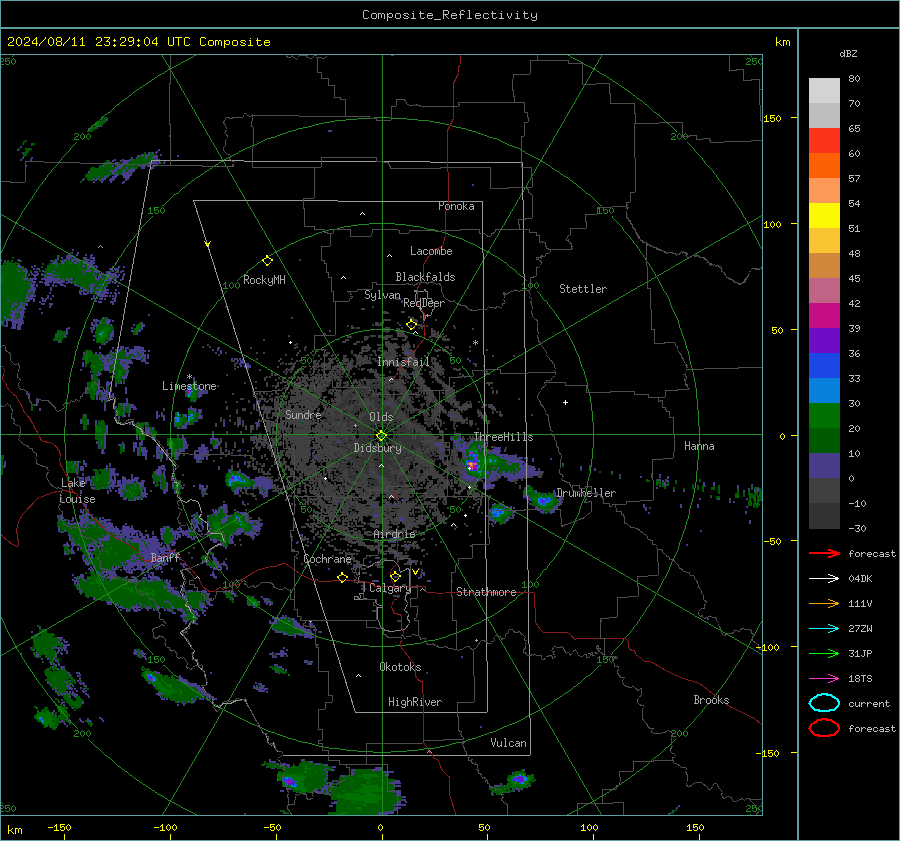
Task: Click the Okotoks town label
Action: 400,667
